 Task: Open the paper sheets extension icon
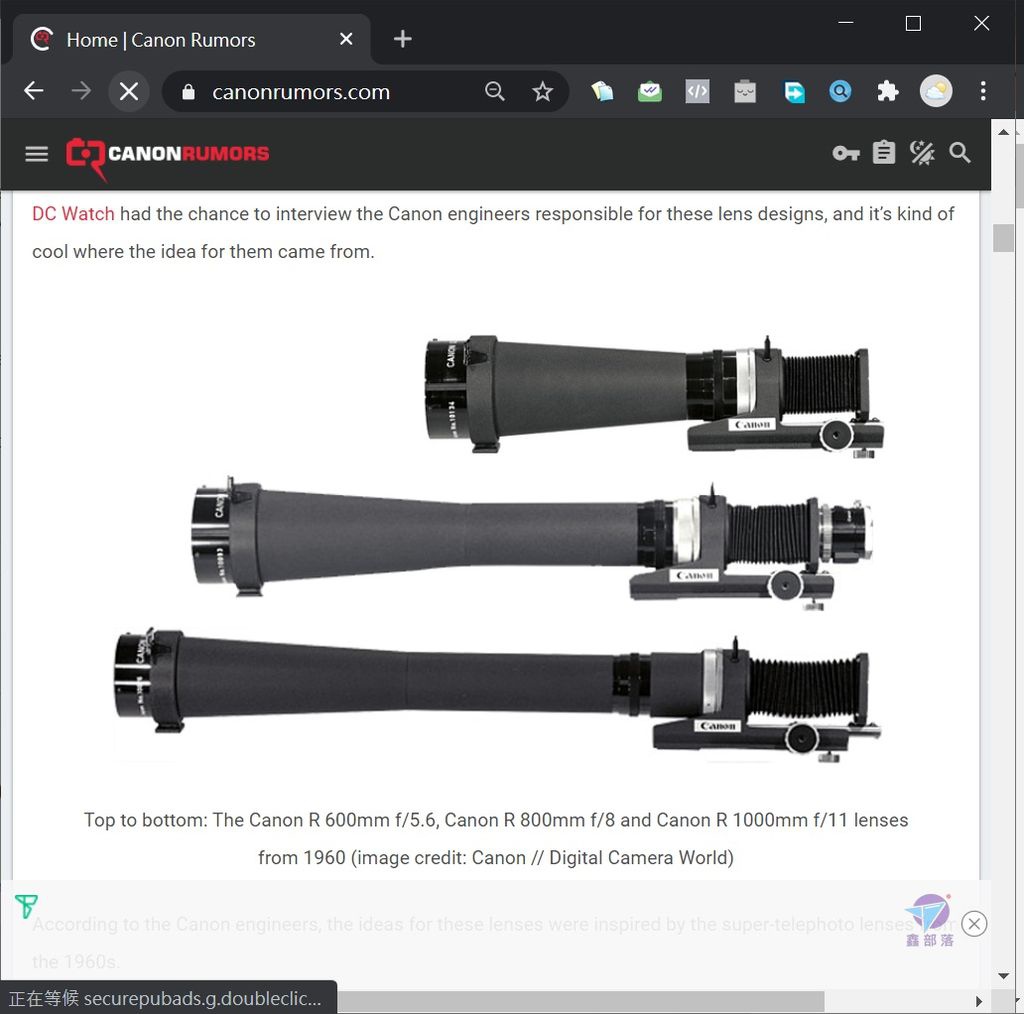602,91
